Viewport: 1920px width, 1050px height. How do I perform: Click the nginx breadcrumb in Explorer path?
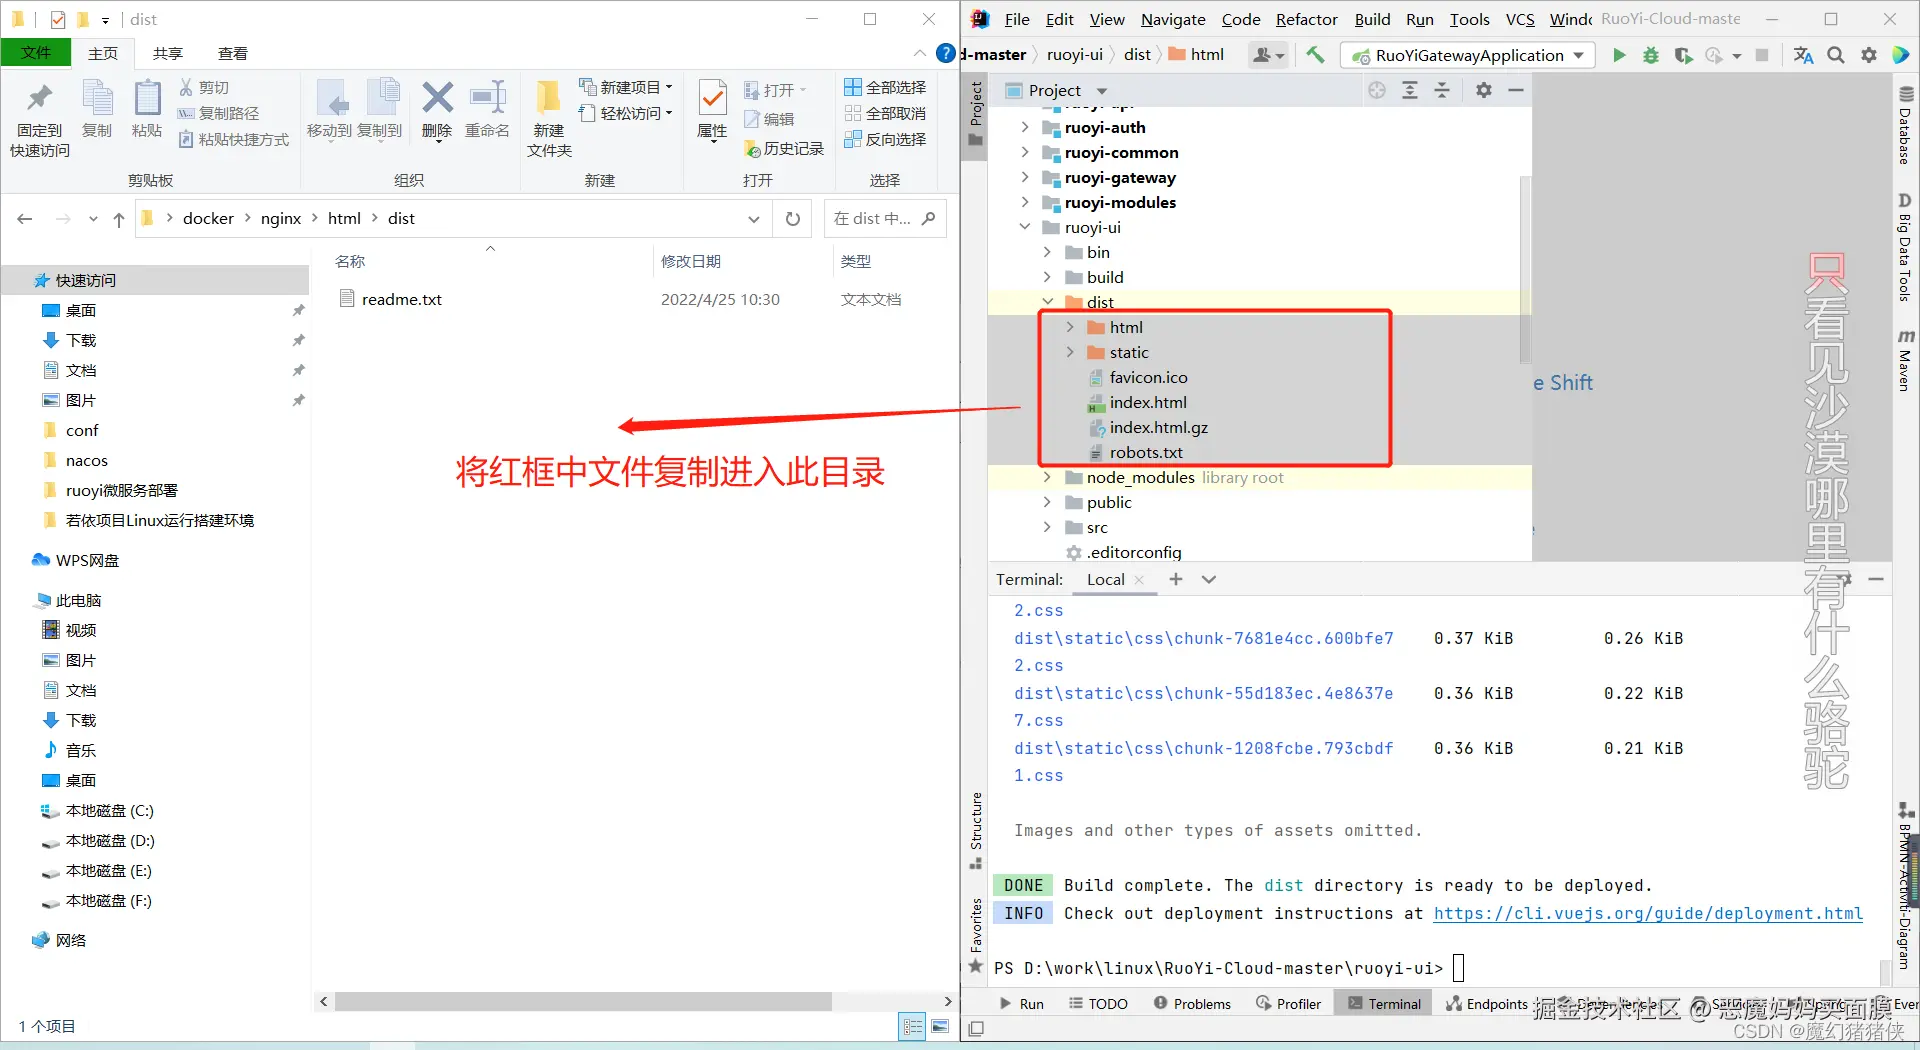(281, 219)
